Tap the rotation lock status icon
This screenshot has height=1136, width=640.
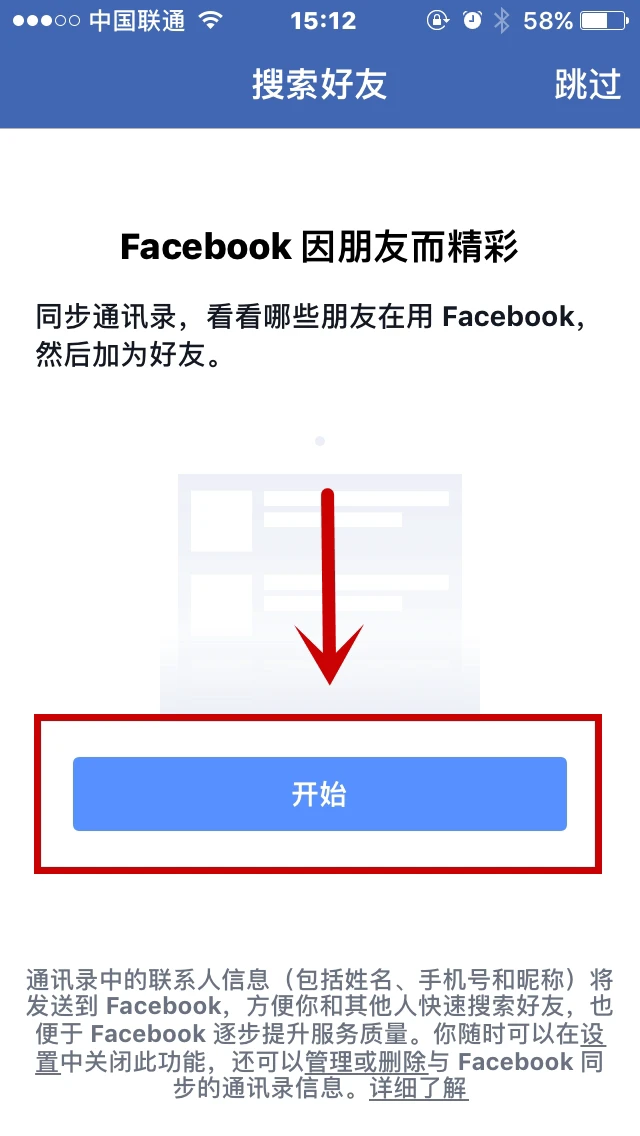pos(438,20)
